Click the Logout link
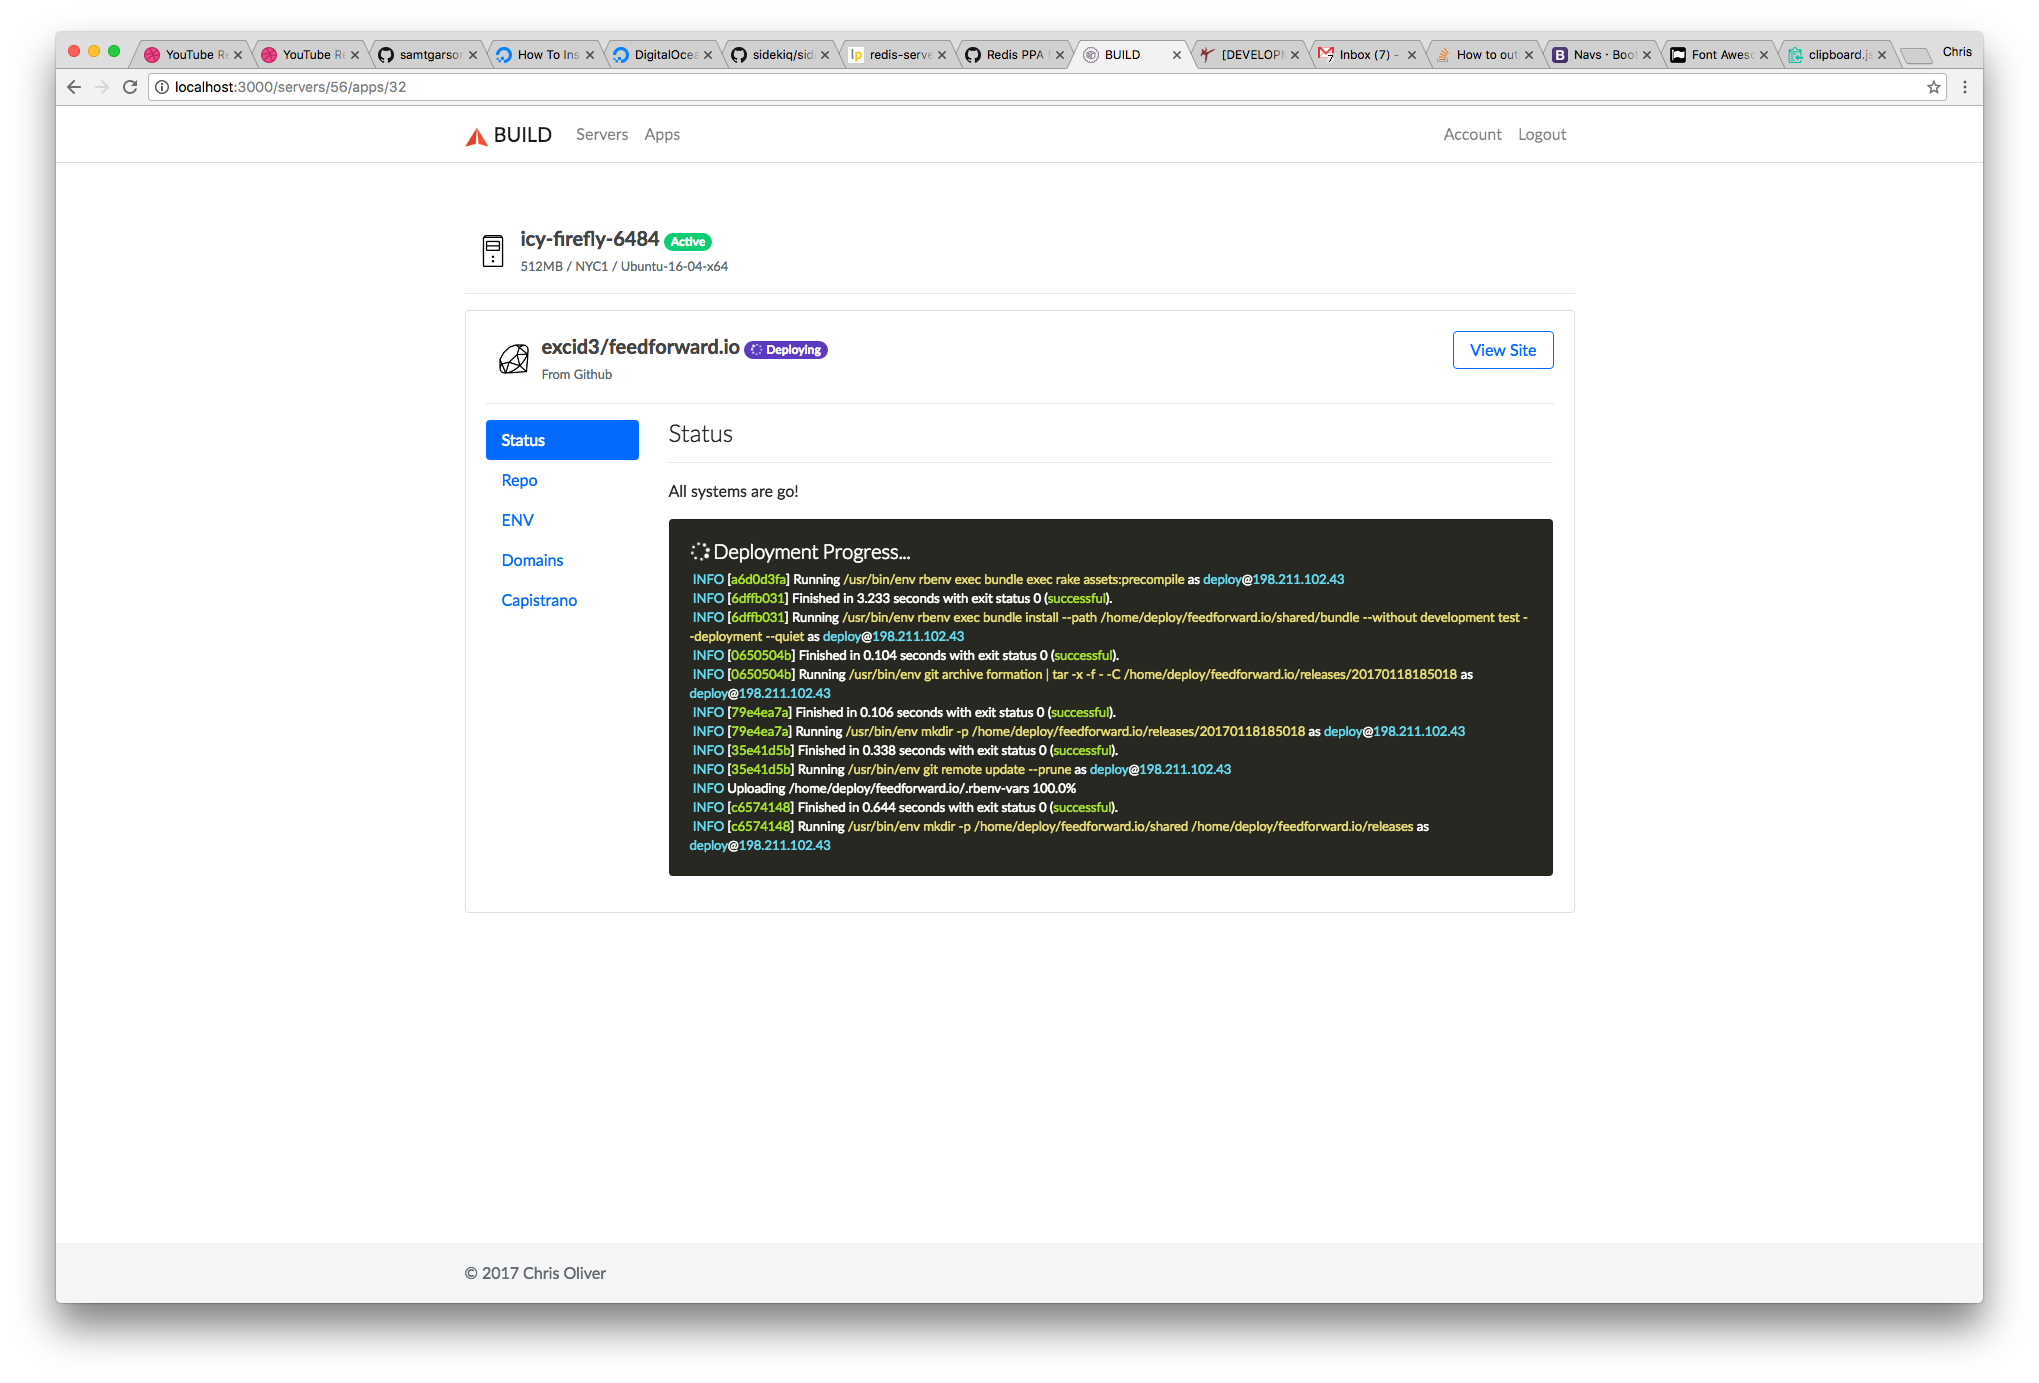Screen dimensions: 2039x1383 [x=1541, y=134]
